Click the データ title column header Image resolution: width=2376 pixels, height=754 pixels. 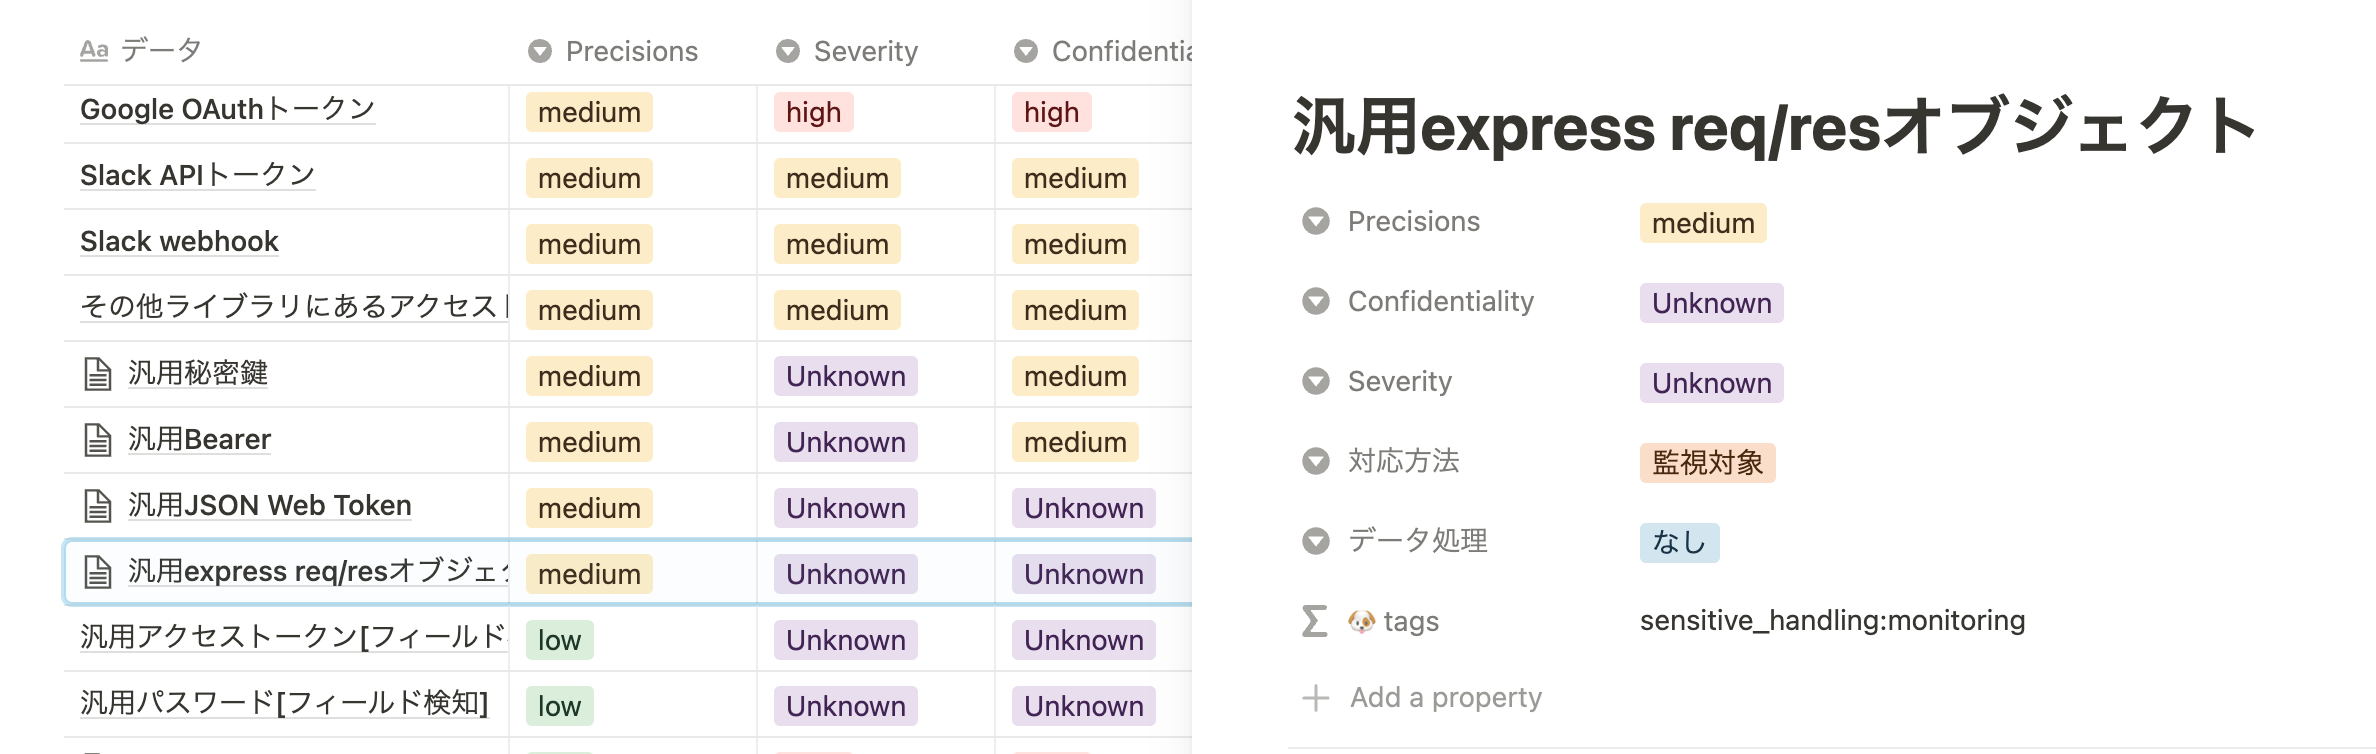[x=160, y=50]
